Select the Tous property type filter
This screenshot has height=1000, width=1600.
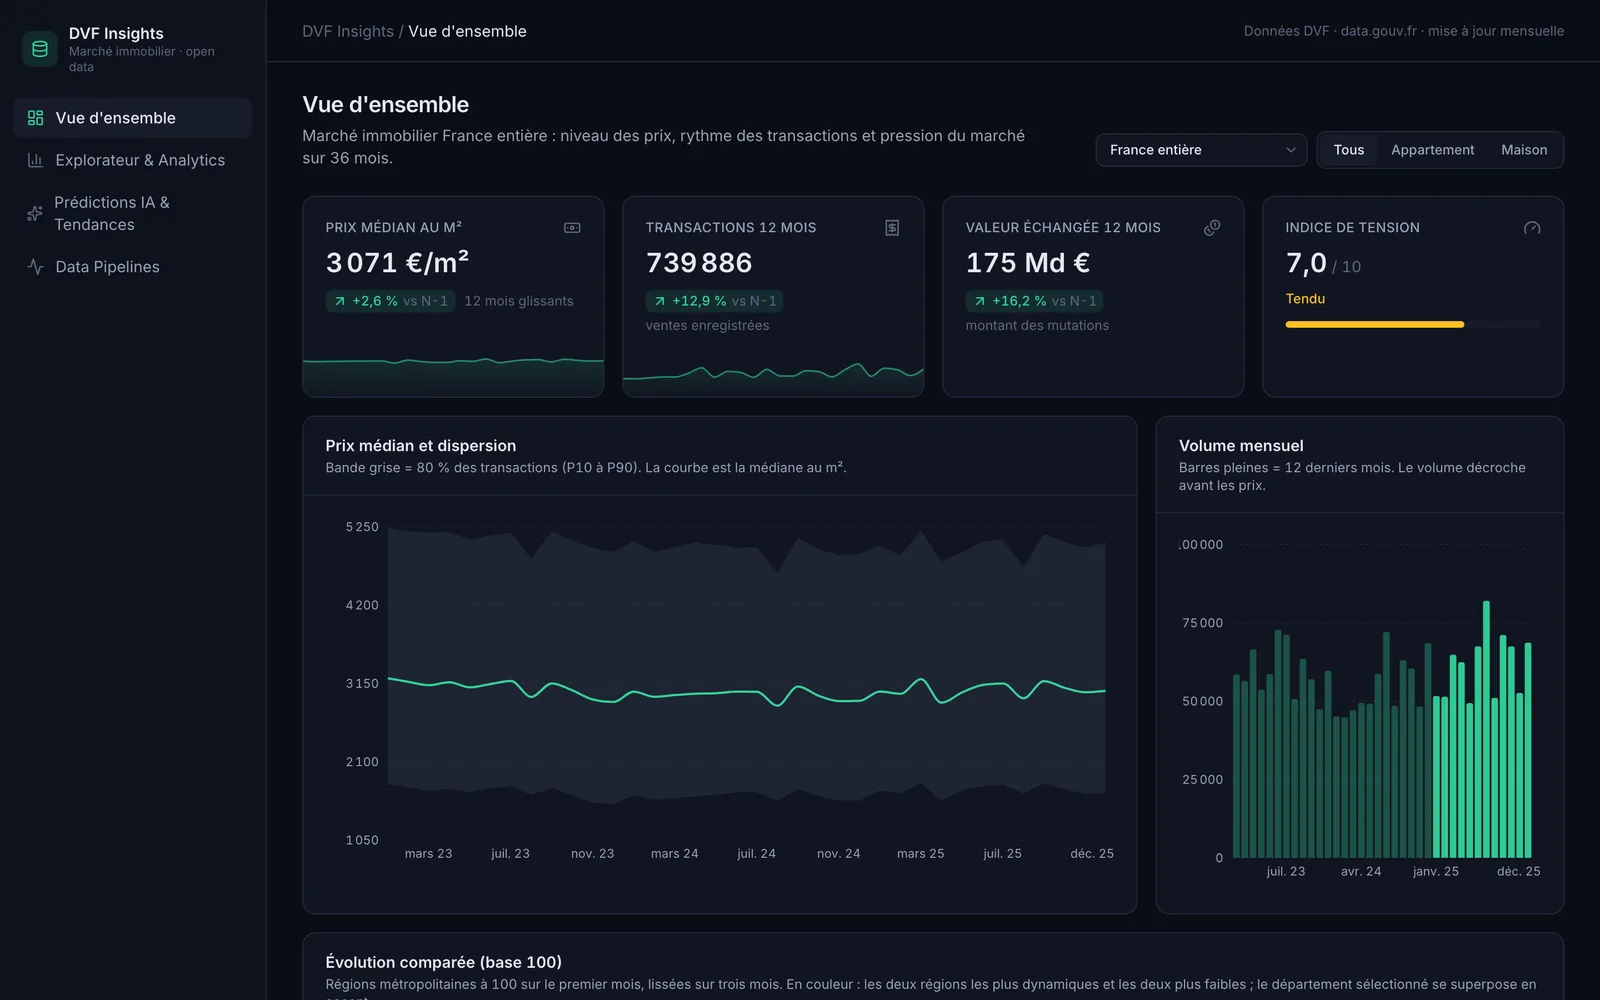1348,150
